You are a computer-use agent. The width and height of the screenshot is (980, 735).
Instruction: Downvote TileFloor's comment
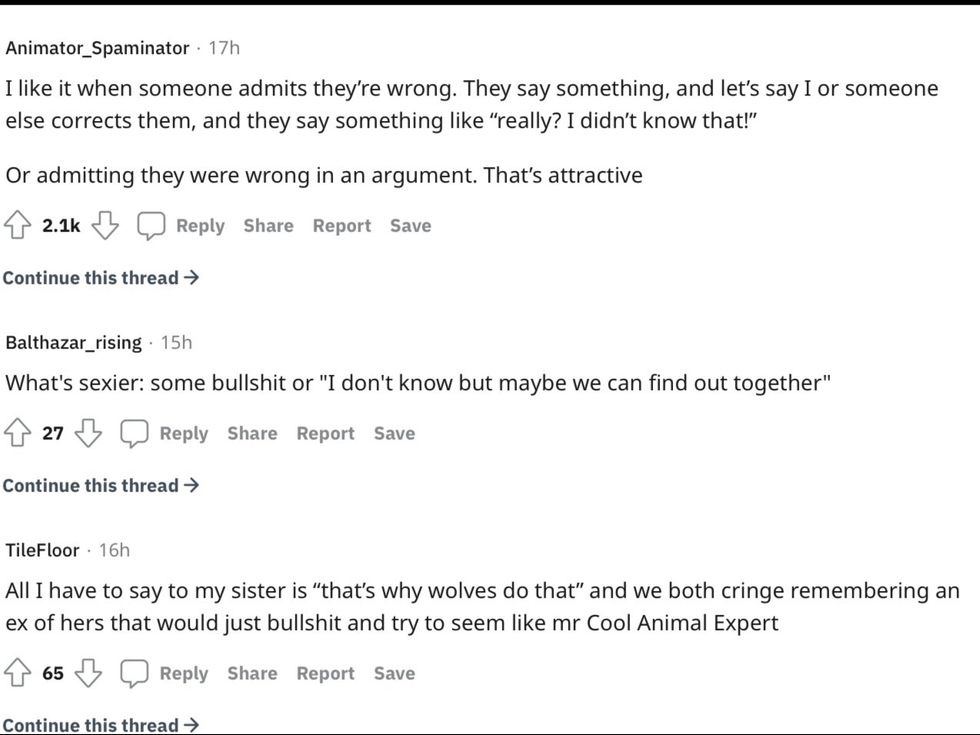click(89, 674)
